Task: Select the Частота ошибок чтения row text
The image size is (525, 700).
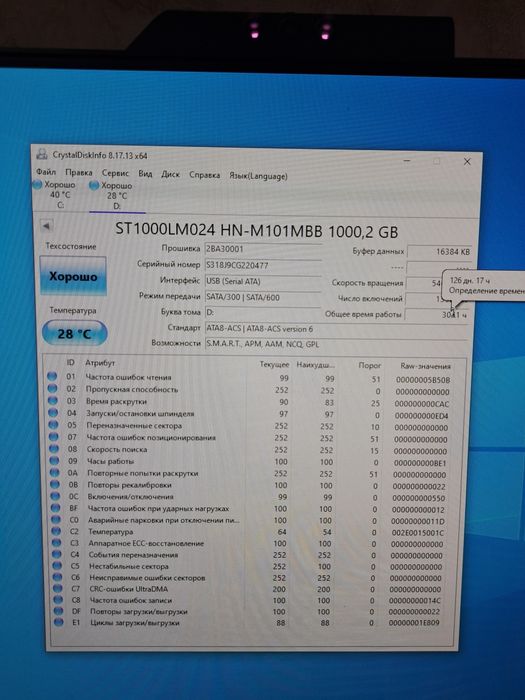Action: [x=129, y=377]
